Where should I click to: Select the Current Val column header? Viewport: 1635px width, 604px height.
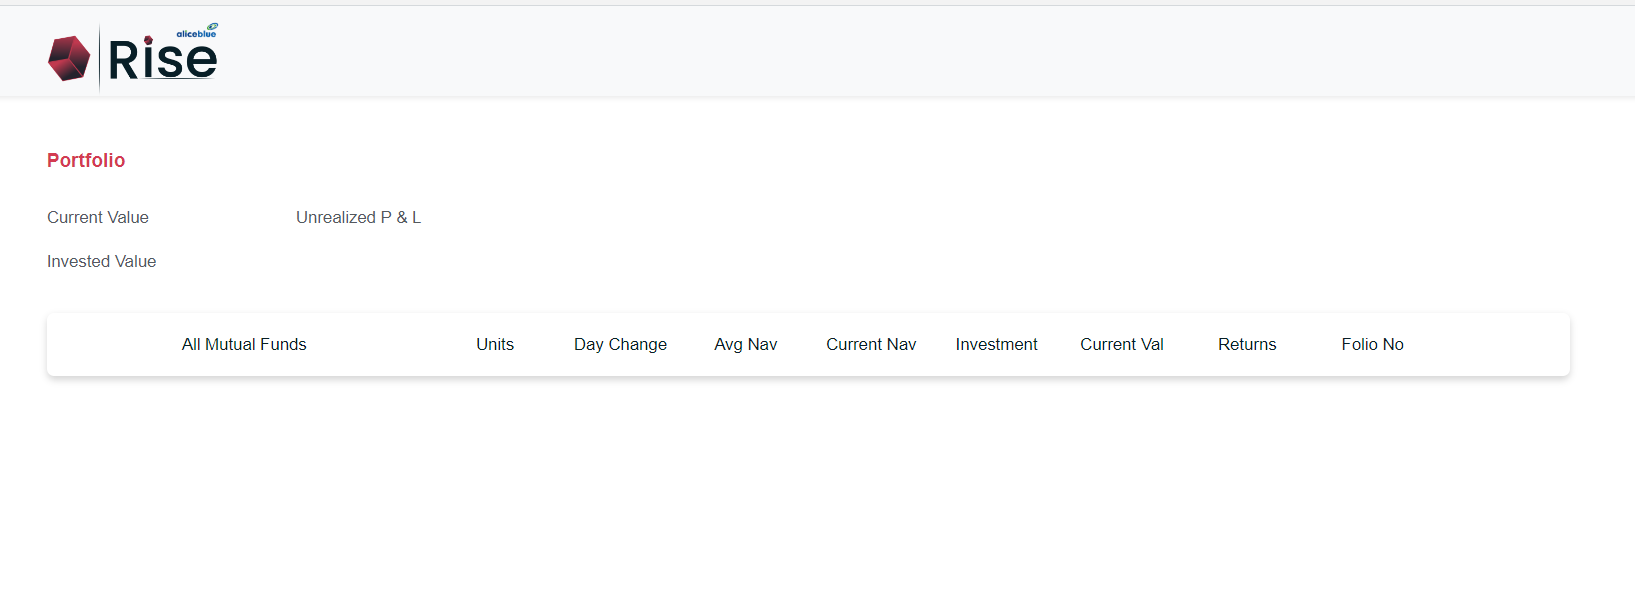(x=1122, y=344)
